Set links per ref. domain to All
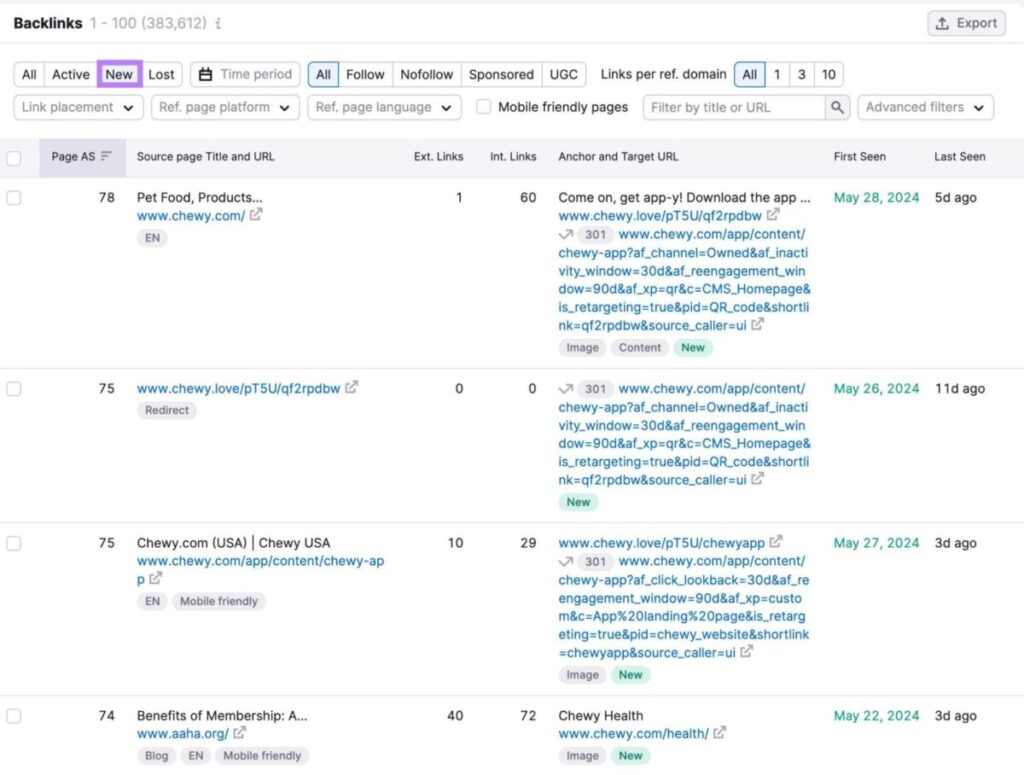Screen dimensions: 1024x775 [750, 74]
